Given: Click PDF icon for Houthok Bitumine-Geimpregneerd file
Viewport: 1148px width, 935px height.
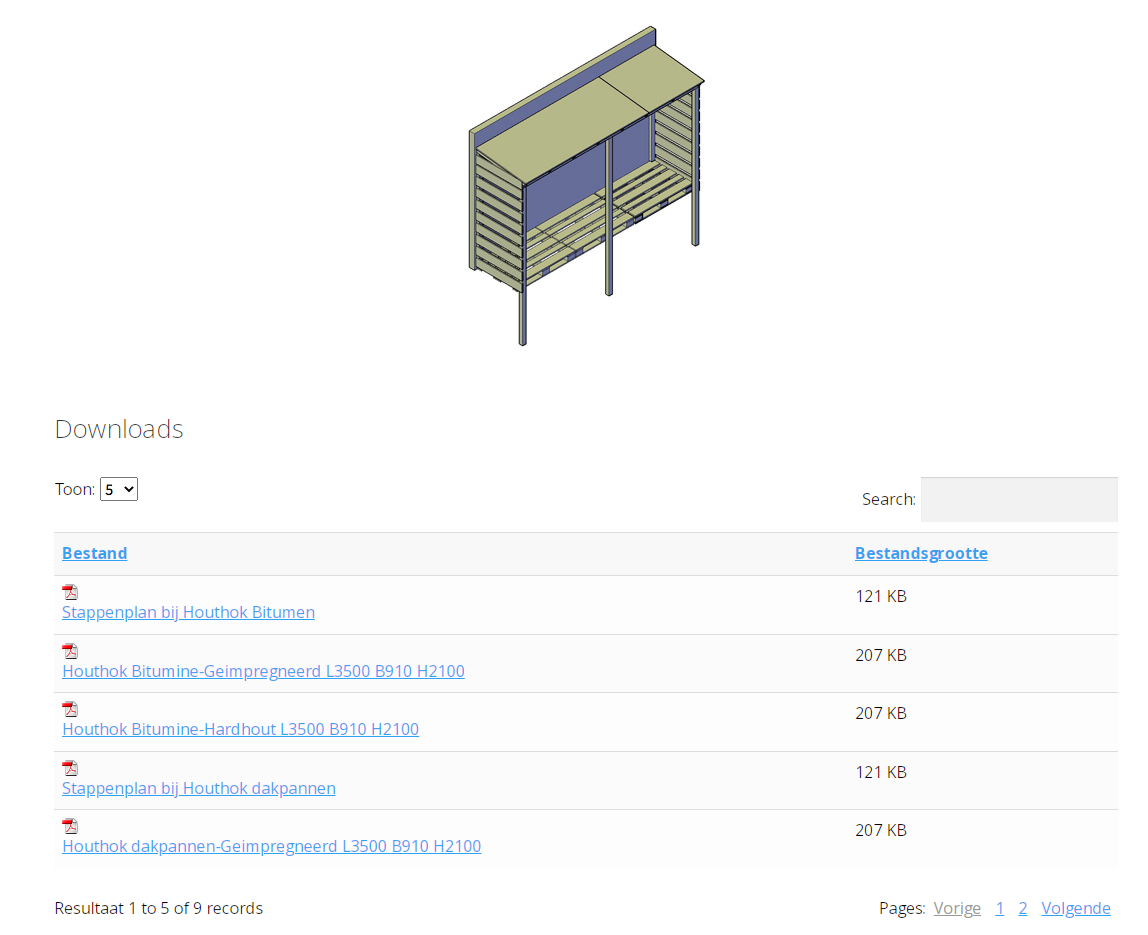Looking at the screenshot, I should tap(70, 651).
